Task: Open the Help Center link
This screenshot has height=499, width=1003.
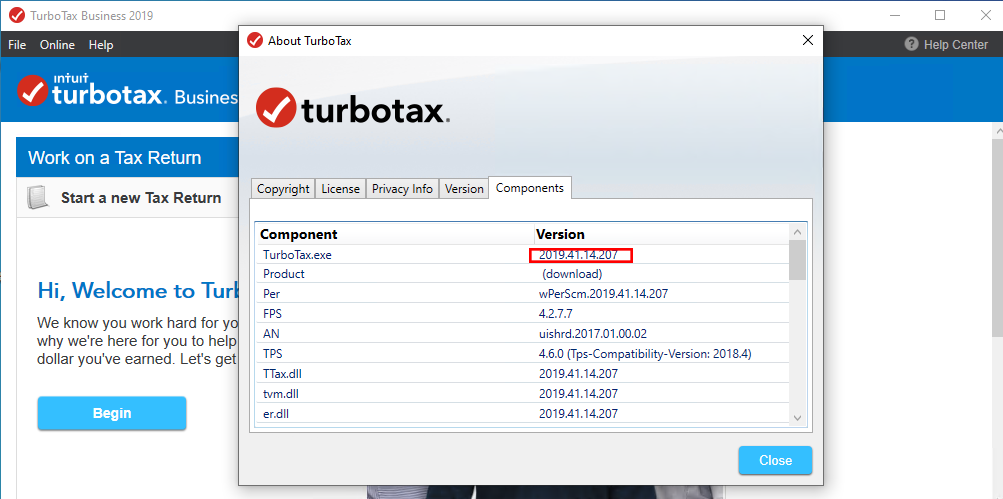Action: (x=955, y=45)
